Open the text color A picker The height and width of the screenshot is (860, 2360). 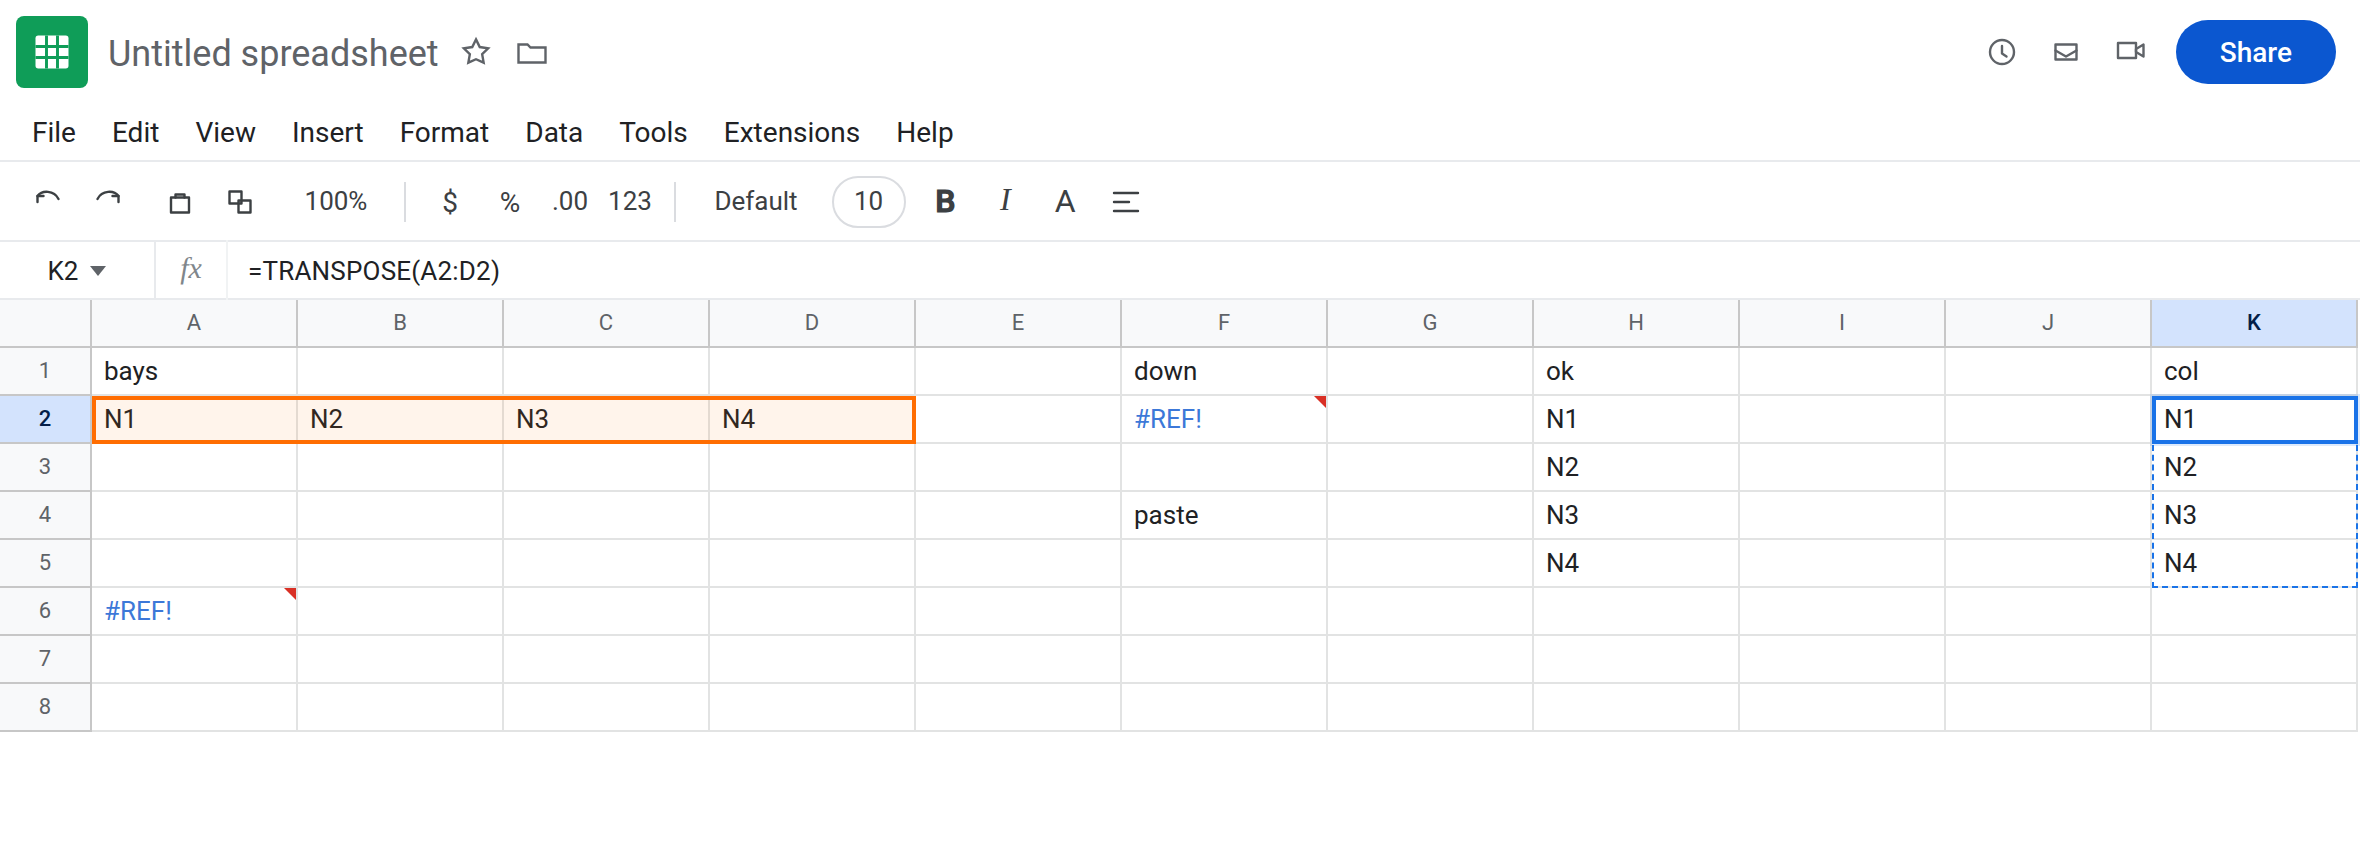tap(1065, 202)
